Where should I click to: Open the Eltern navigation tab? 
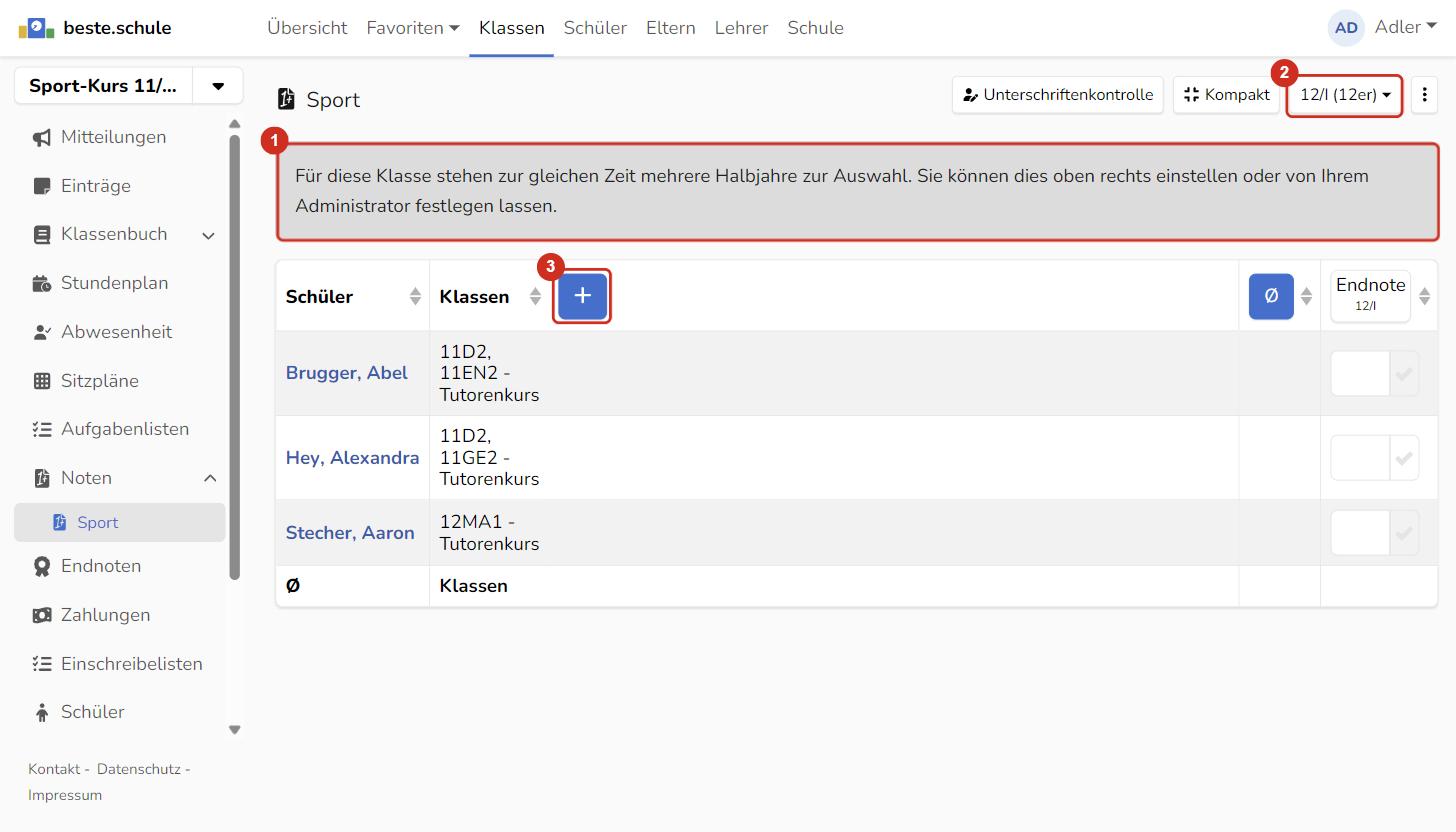(670, 28)
